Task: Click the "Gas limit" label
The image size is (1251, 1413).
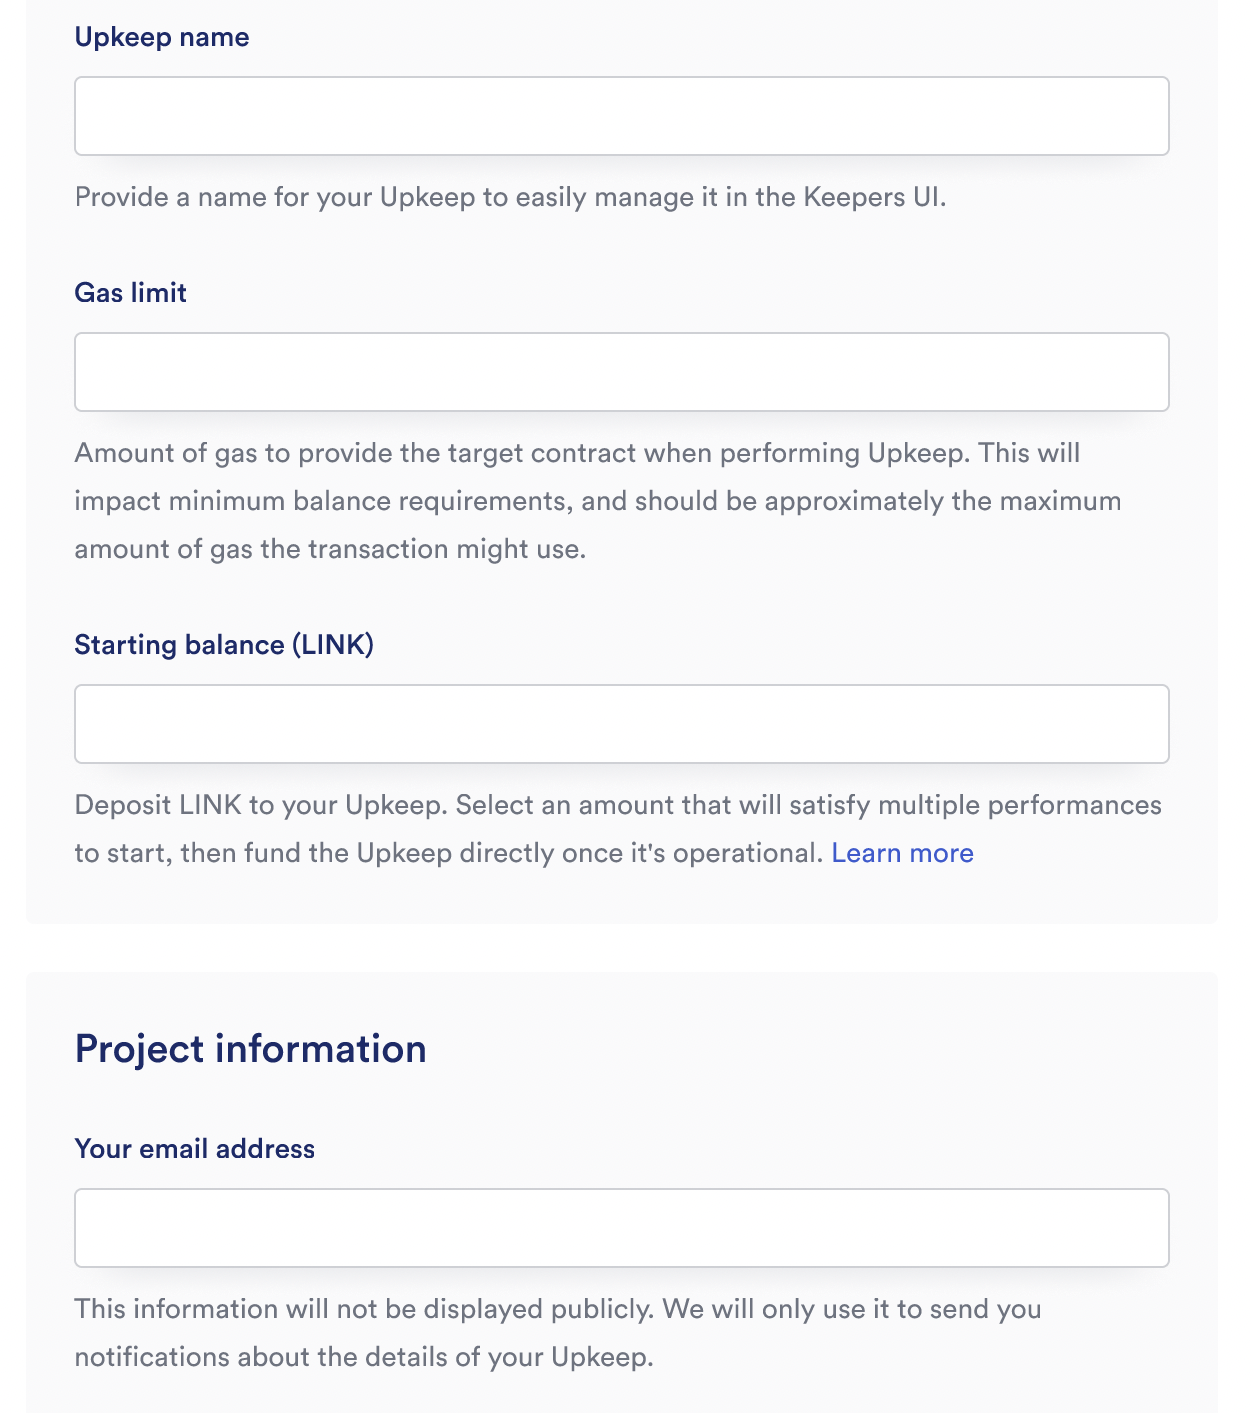Action: 130,293
